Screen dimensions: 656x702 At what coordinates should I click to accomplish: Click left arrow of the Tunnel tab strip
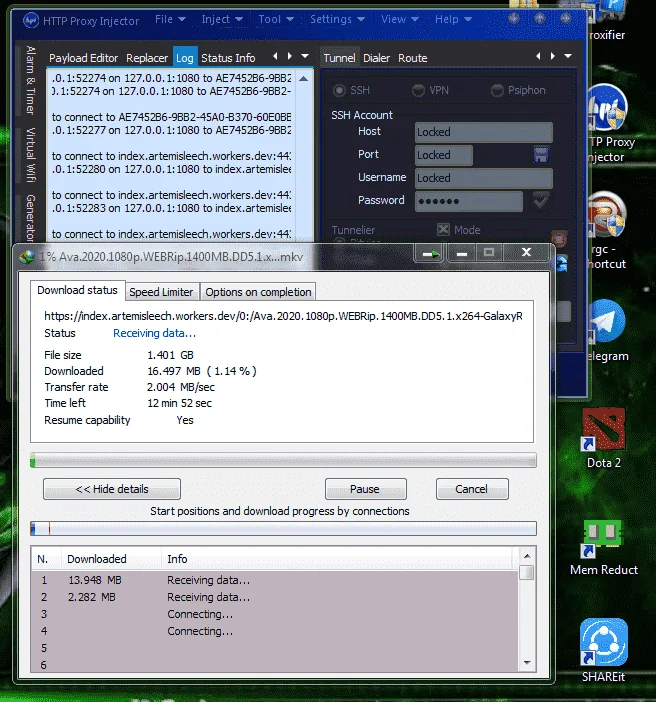tap(538, 56)
